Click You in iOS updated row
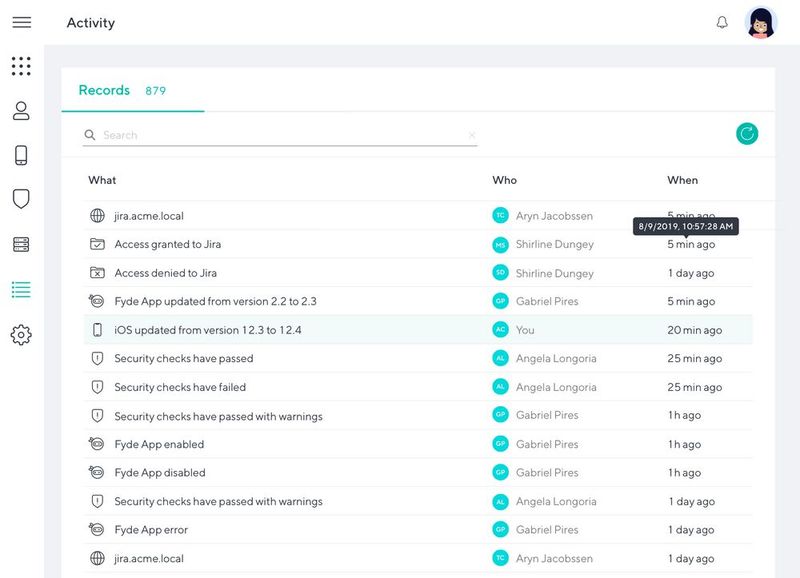The height and width of the screenshot is (578, 800). [525, 330]
